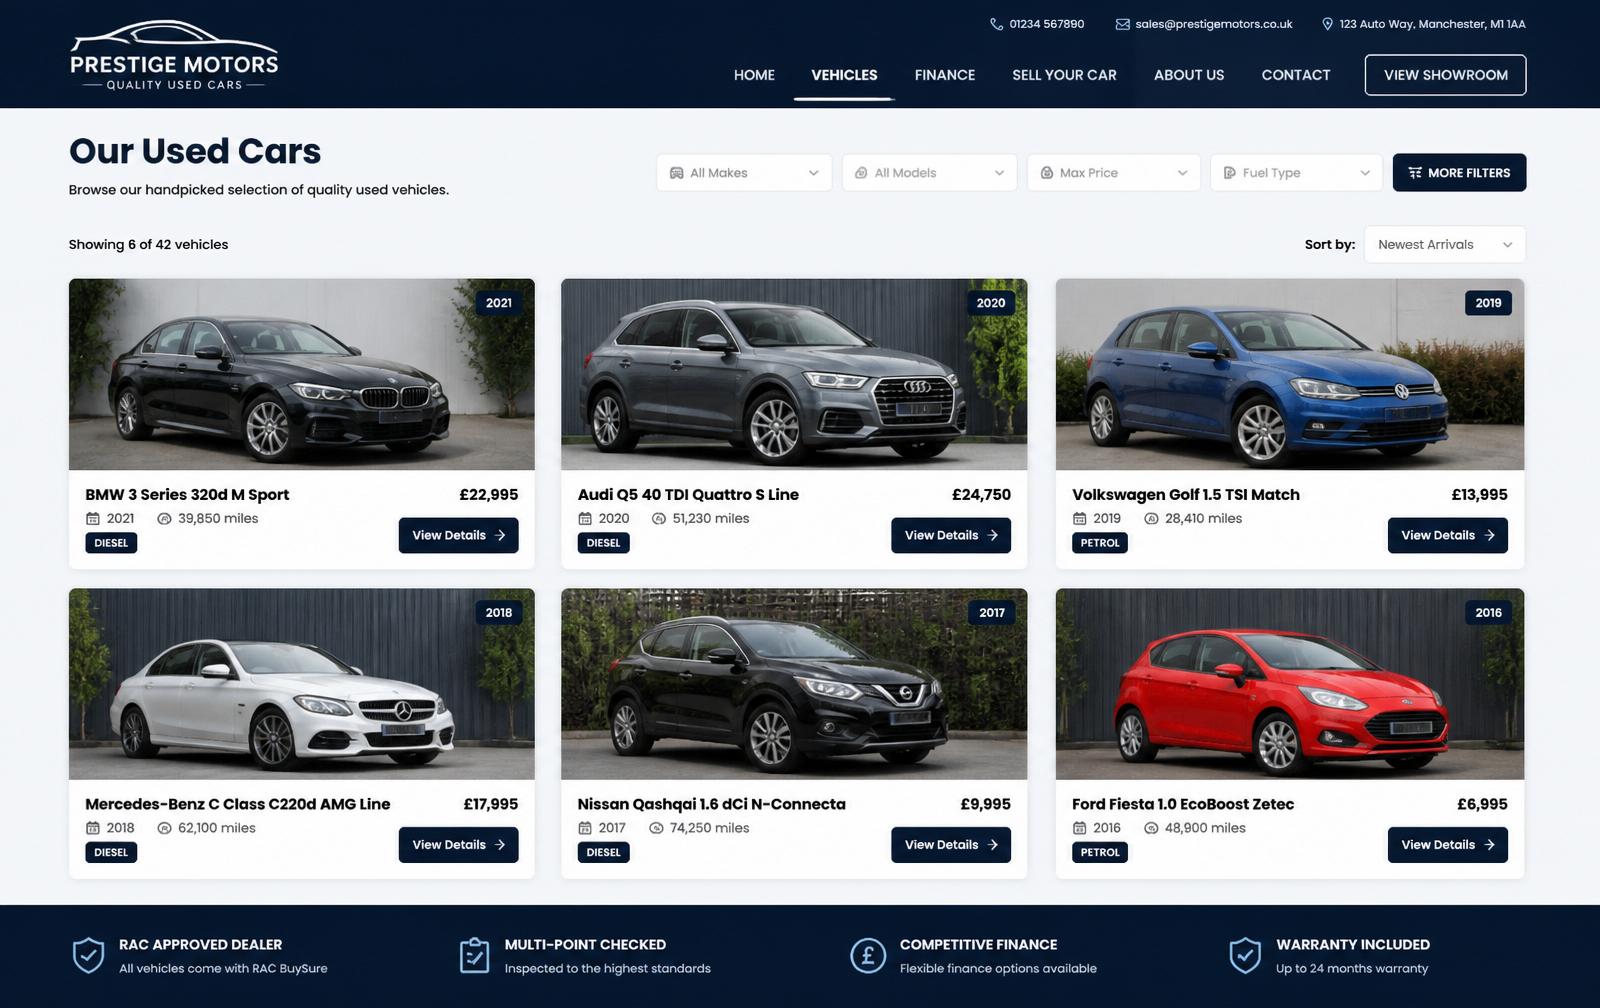This screenshot has width=1600, height=1008.
Task: Click the 2021 year badge on BMW photo
Action: pyautogui.click(x=499, y=303)
